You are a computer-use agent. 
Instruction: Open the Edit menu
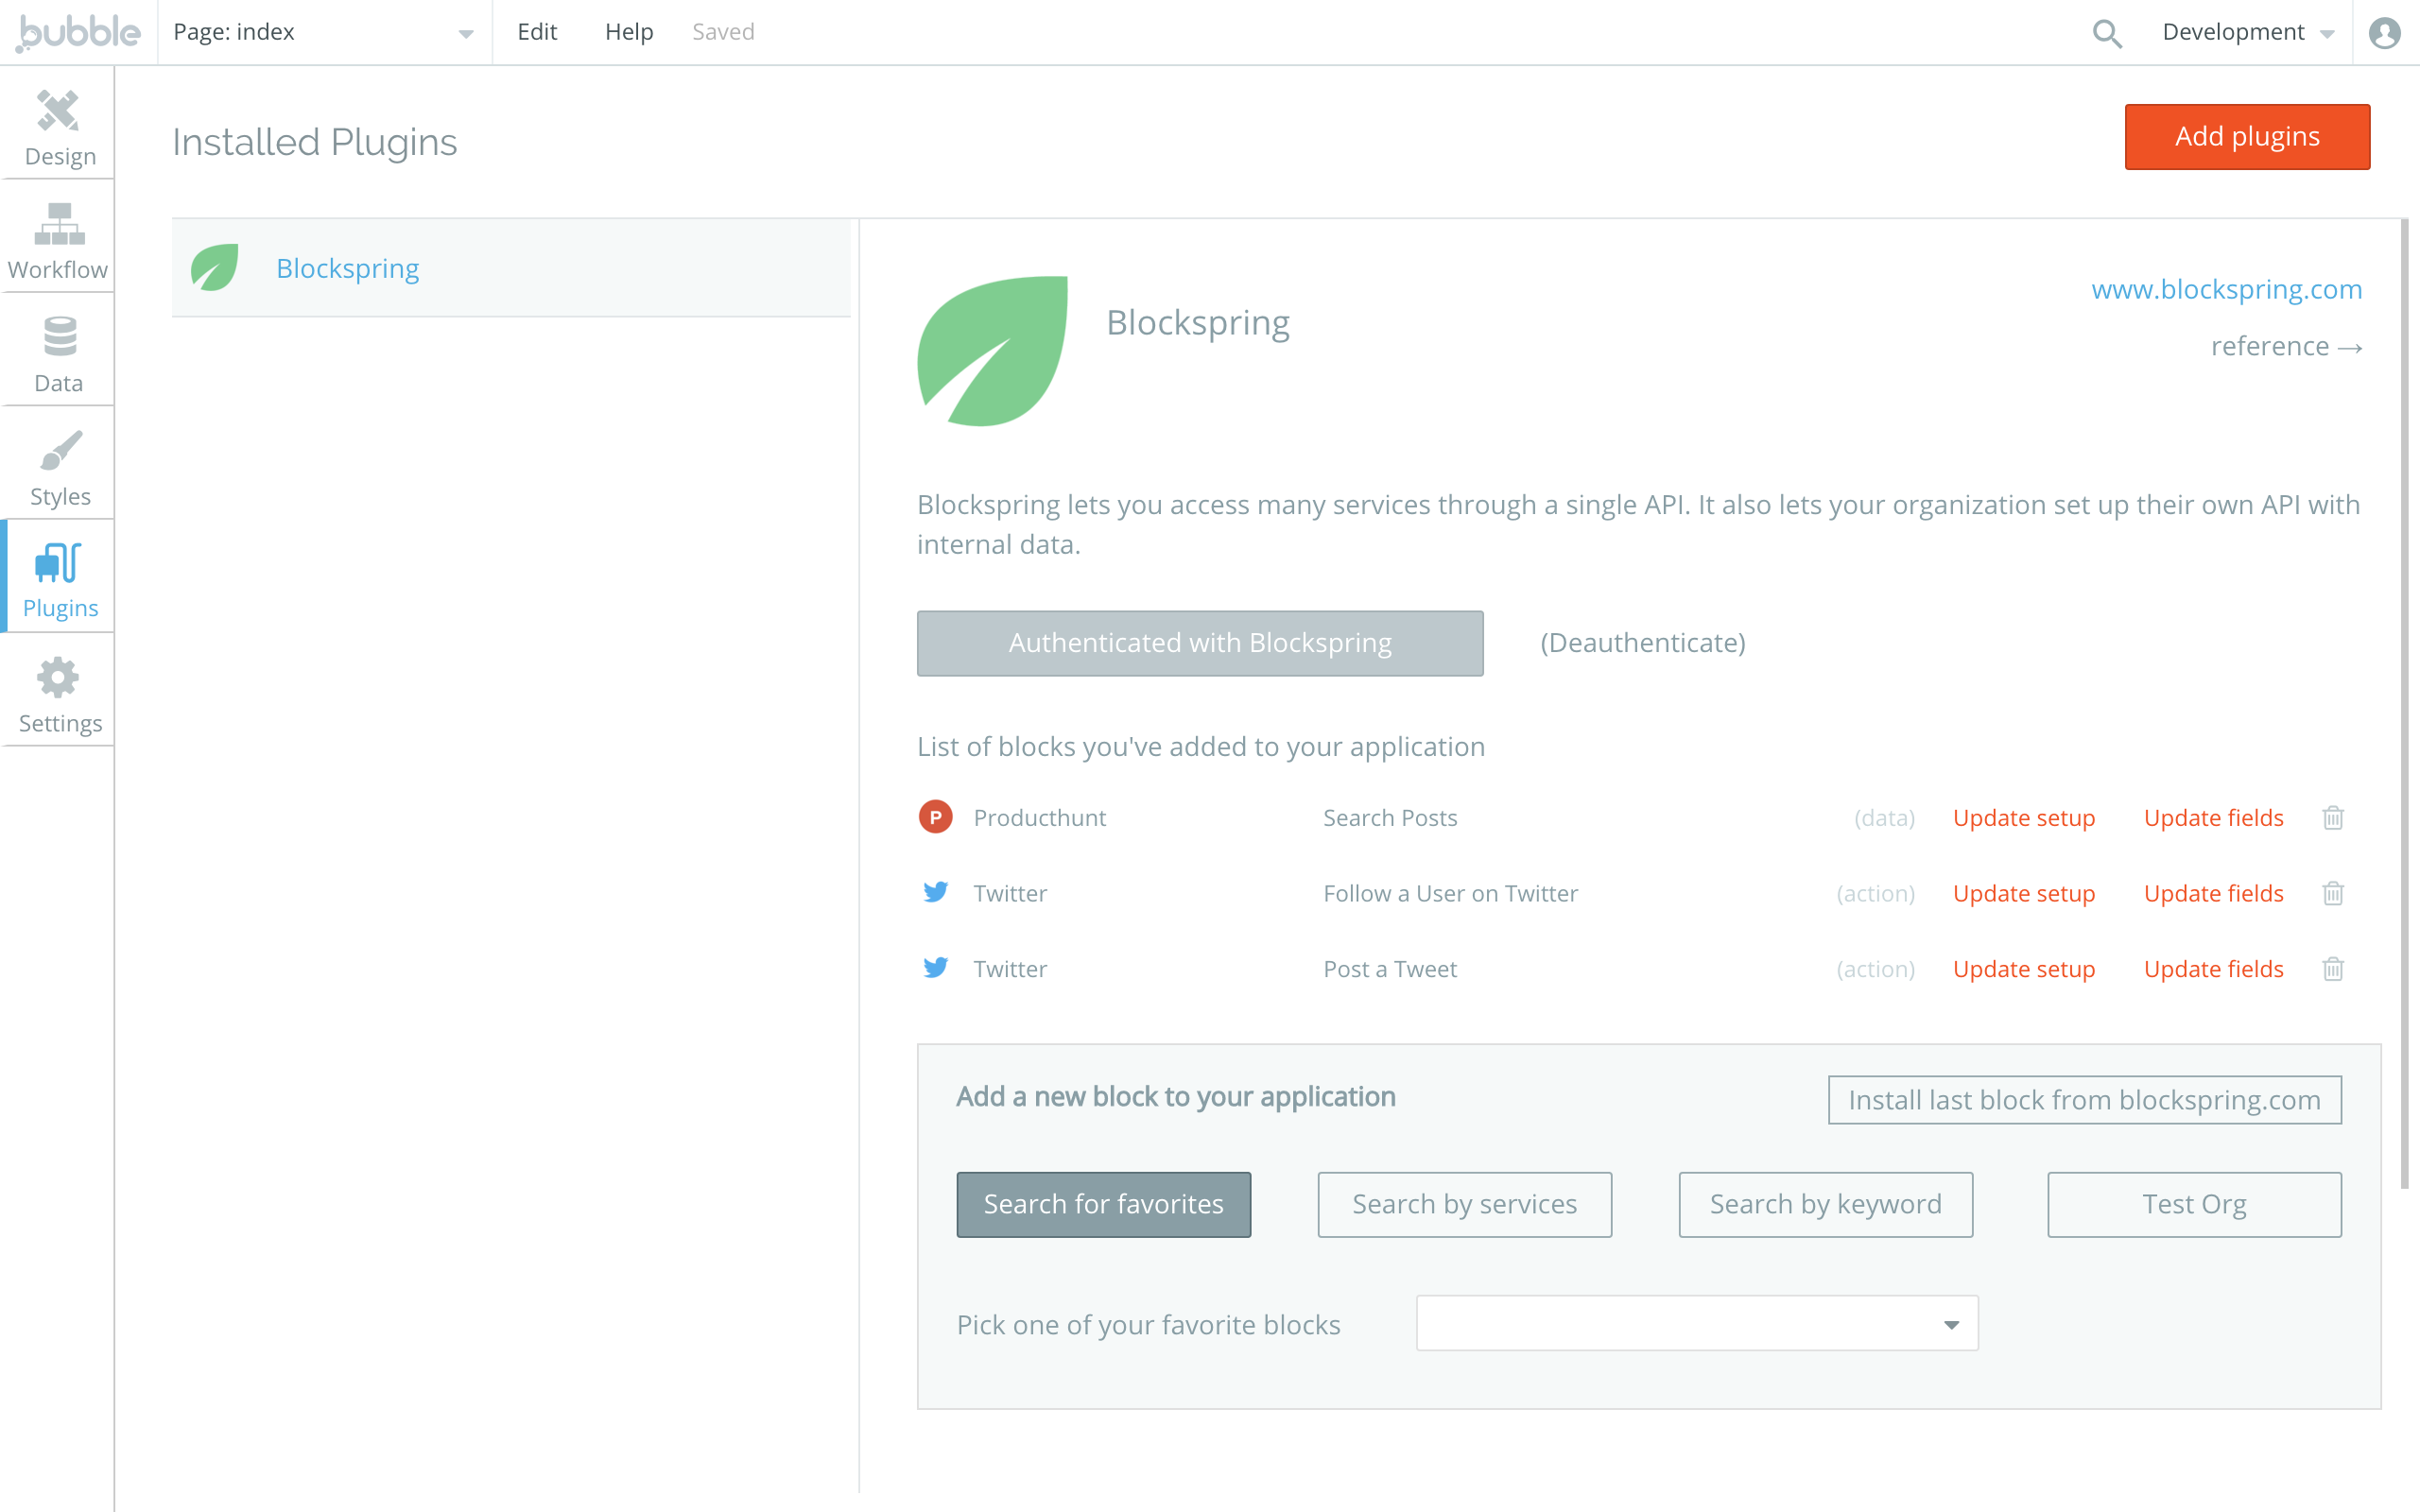coord(536,32)
